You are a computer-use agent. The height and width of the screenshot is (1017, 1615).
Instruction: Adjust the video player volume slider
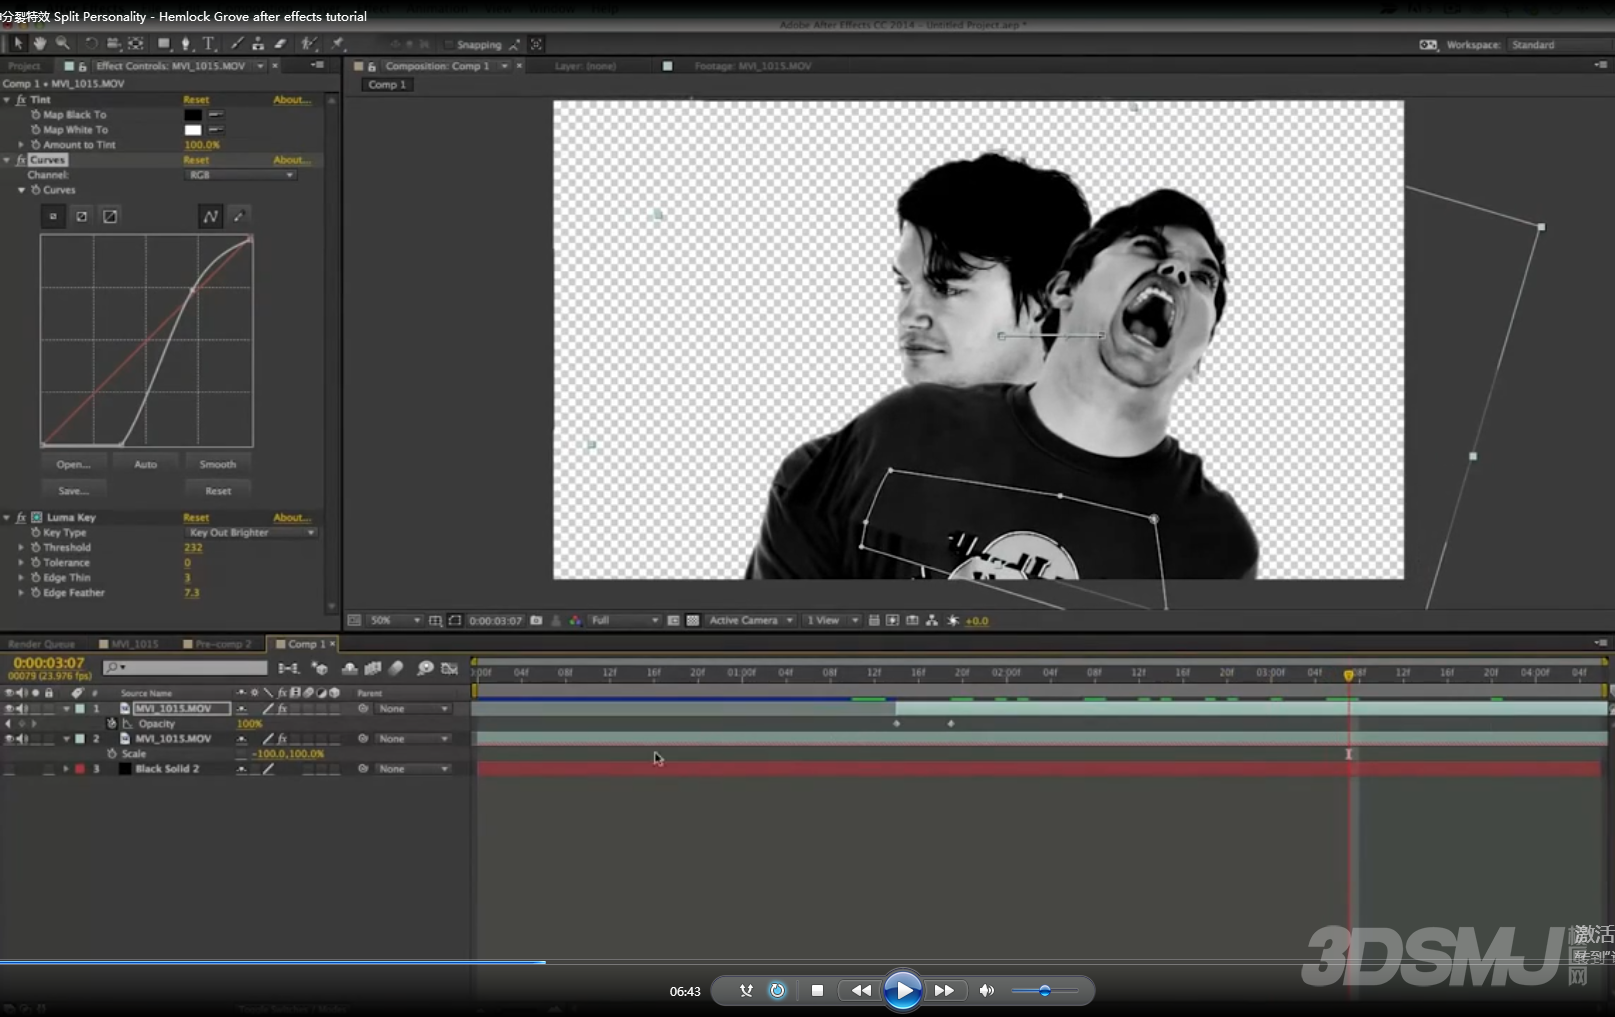coord(1044,991)
